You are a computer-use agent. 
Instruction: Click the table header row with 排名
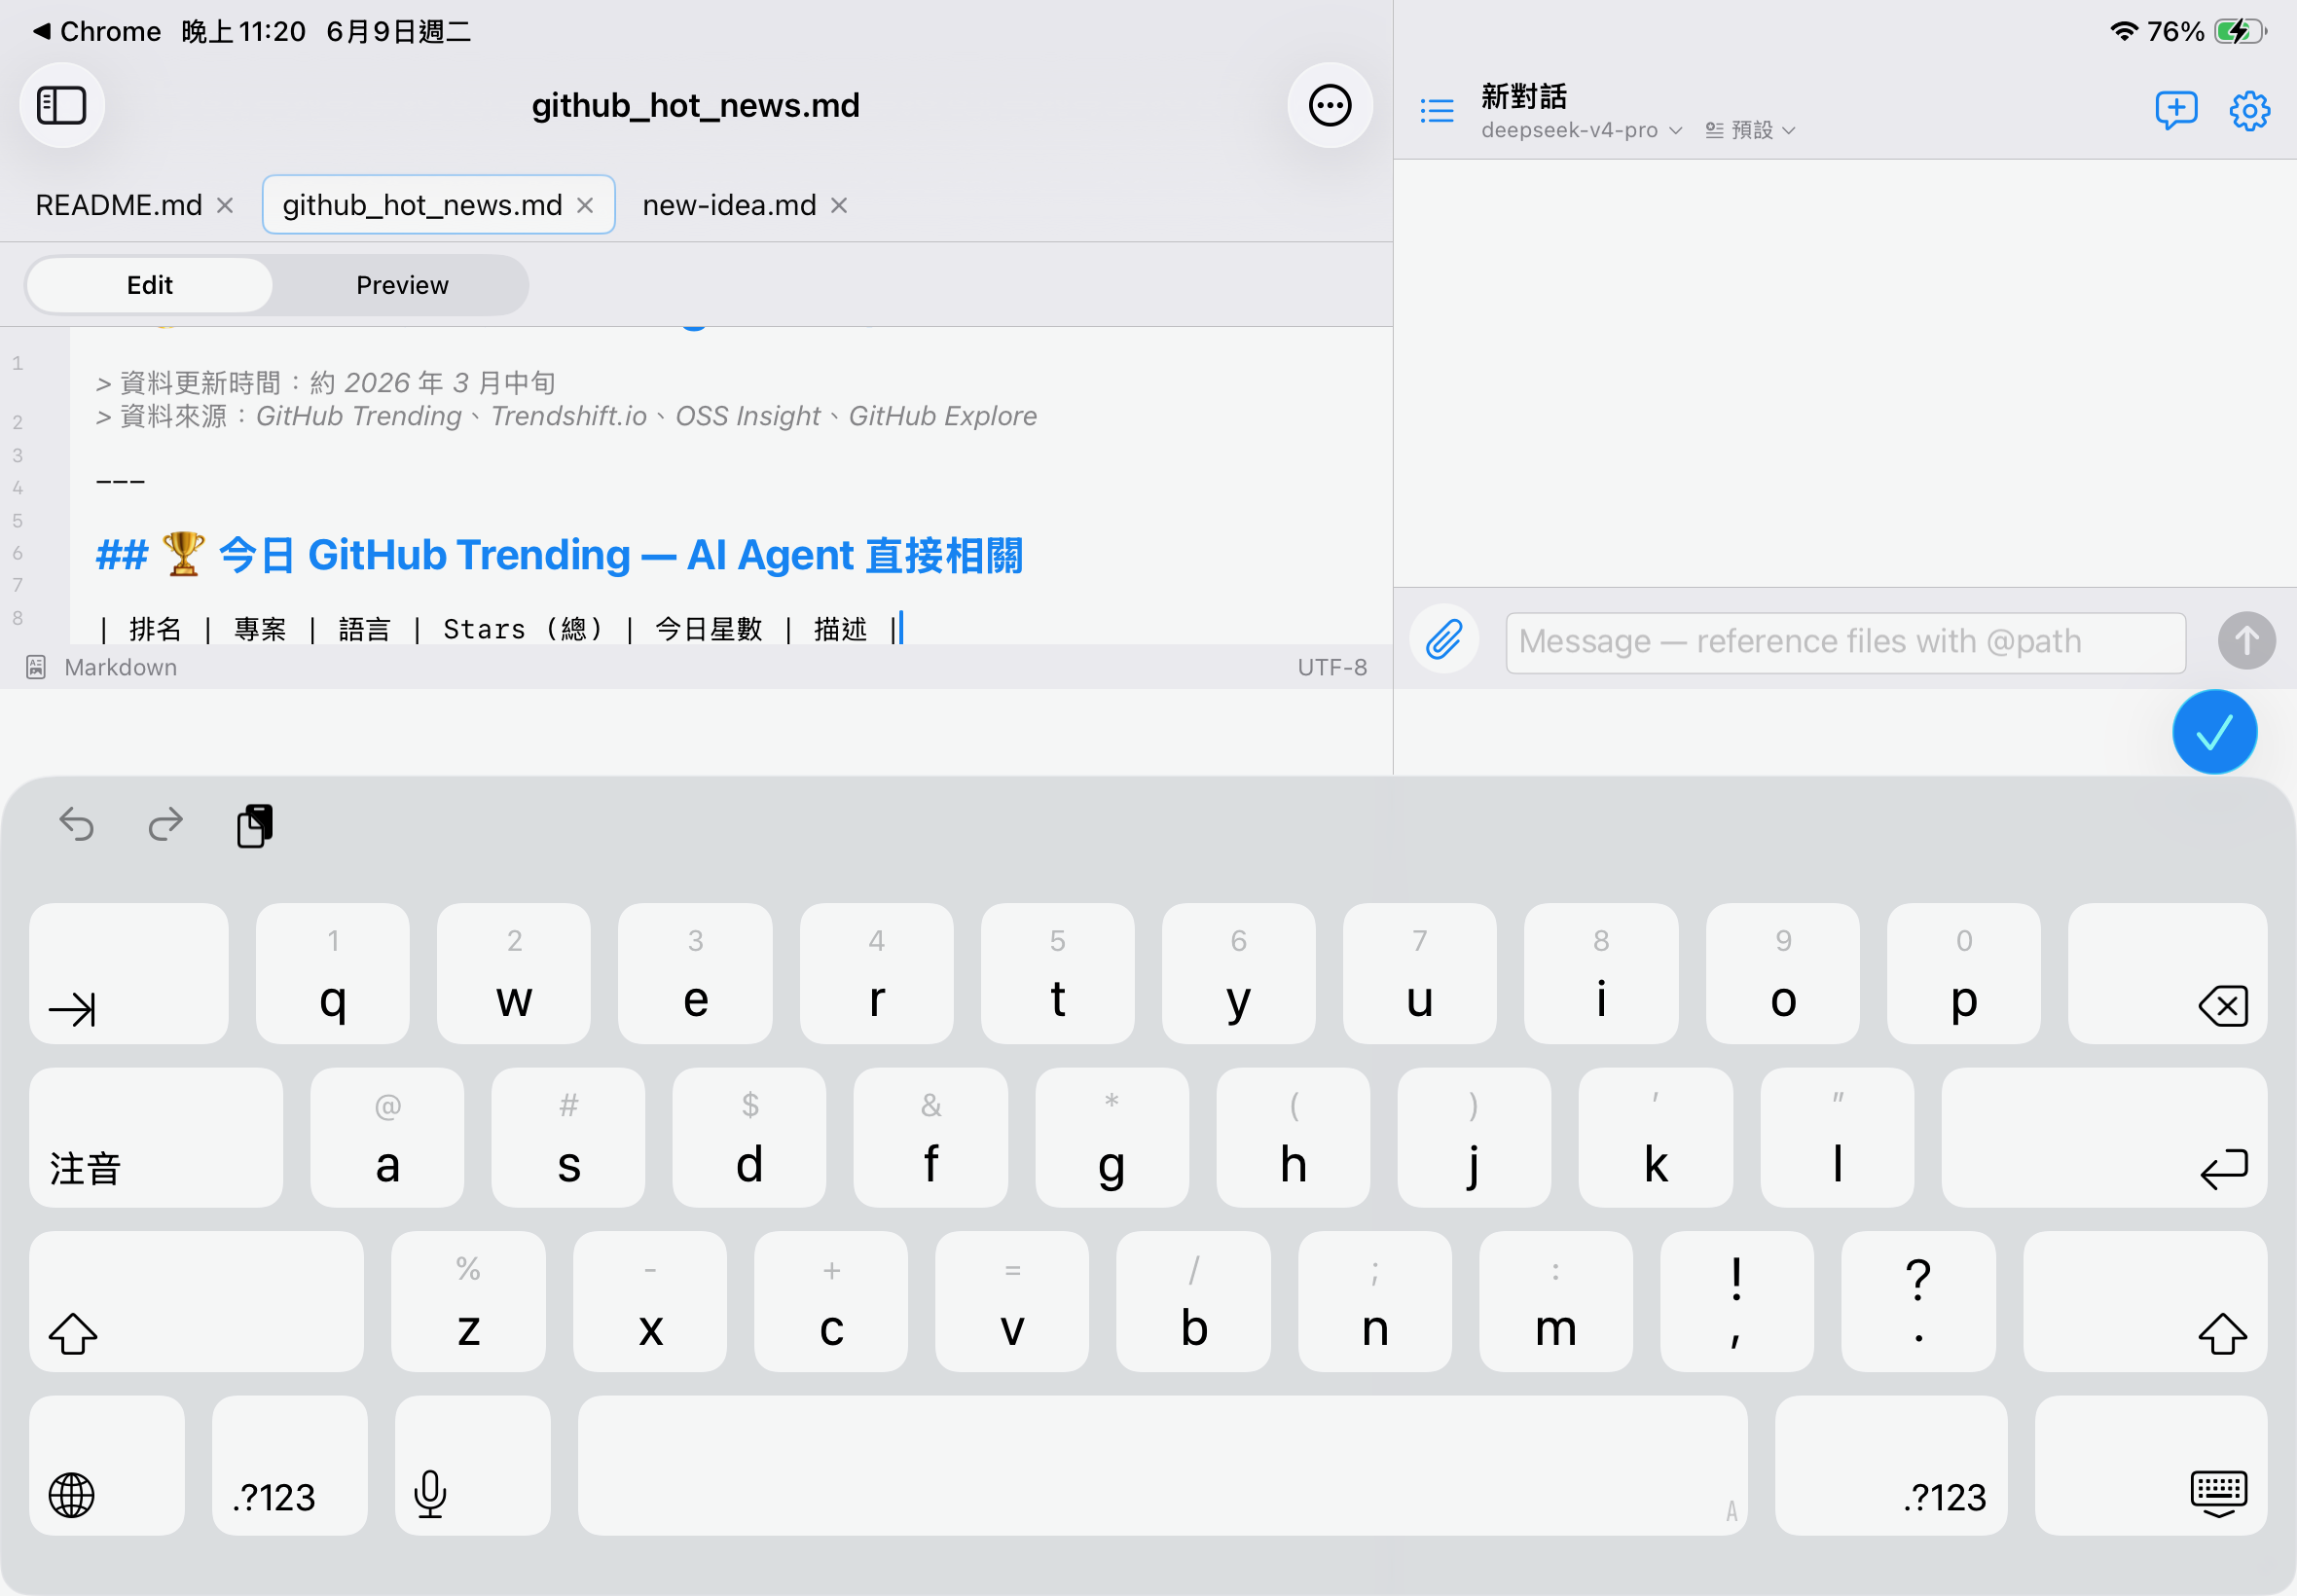498,629
